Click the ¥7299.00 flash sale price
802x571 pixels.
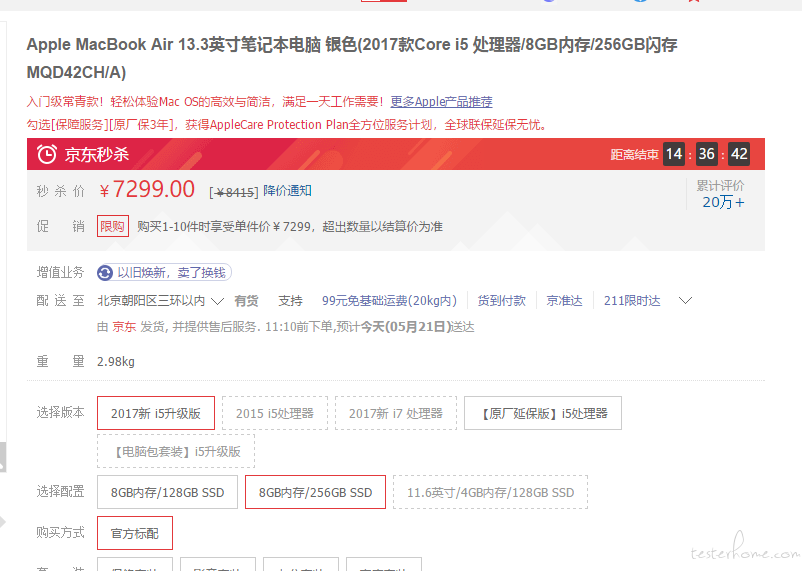point(147,190)
